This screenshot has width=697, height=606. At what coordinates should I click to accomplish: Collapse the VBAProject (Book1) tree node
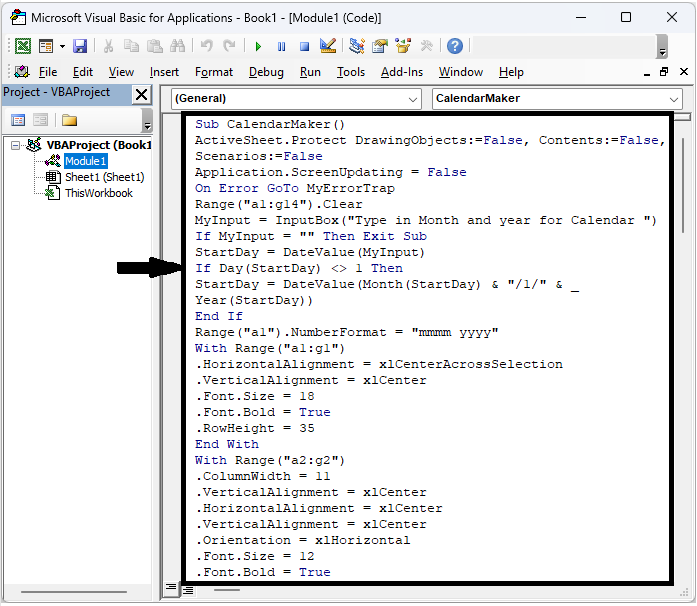pyautogui.click(x=16, y=145)
